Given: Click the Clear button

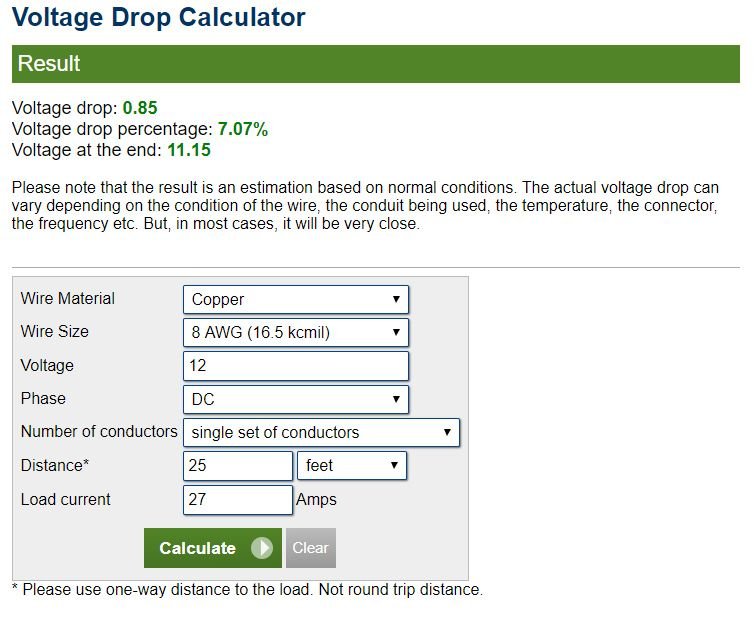Looking at the screenshot, I should 310,548.
